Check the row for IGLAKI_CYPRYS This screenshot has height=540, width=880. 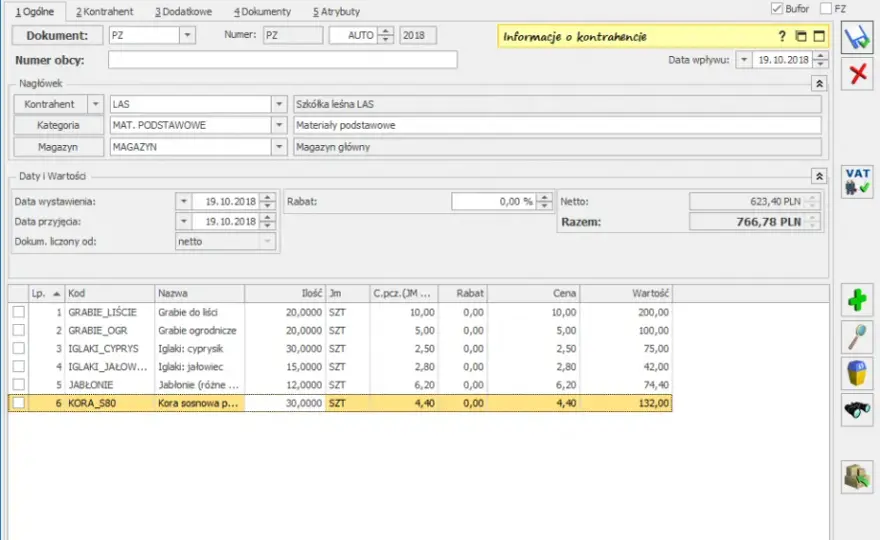pos(19,348)
